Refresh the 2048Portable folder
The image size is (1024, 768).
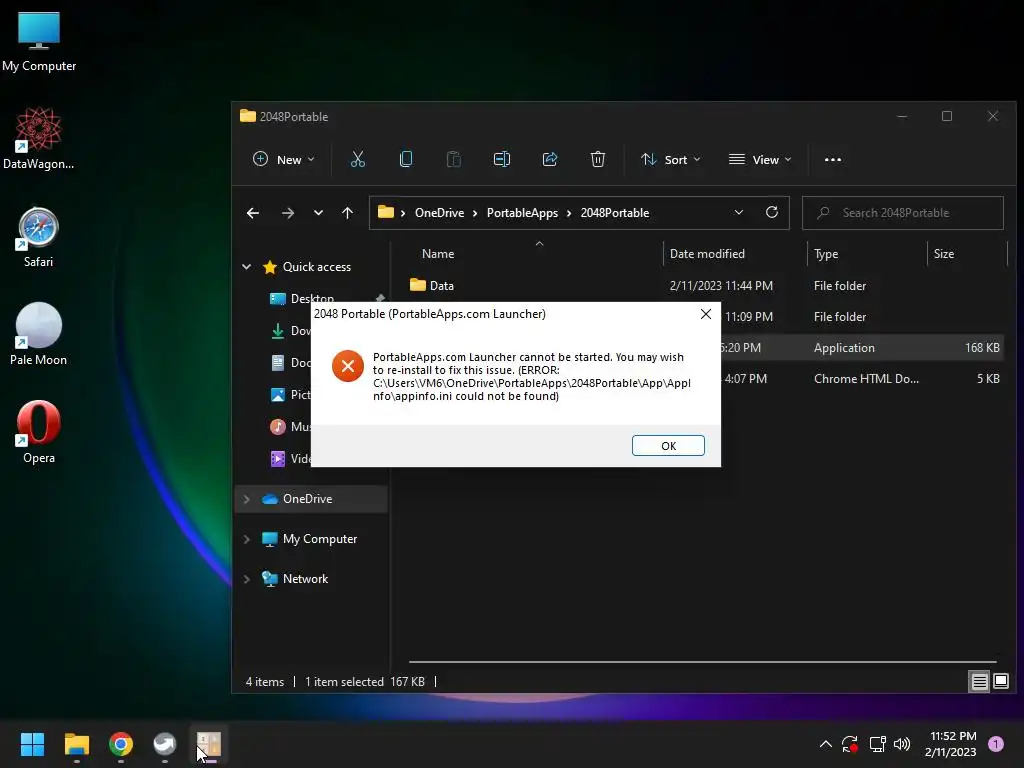click(x=772, y=213)
